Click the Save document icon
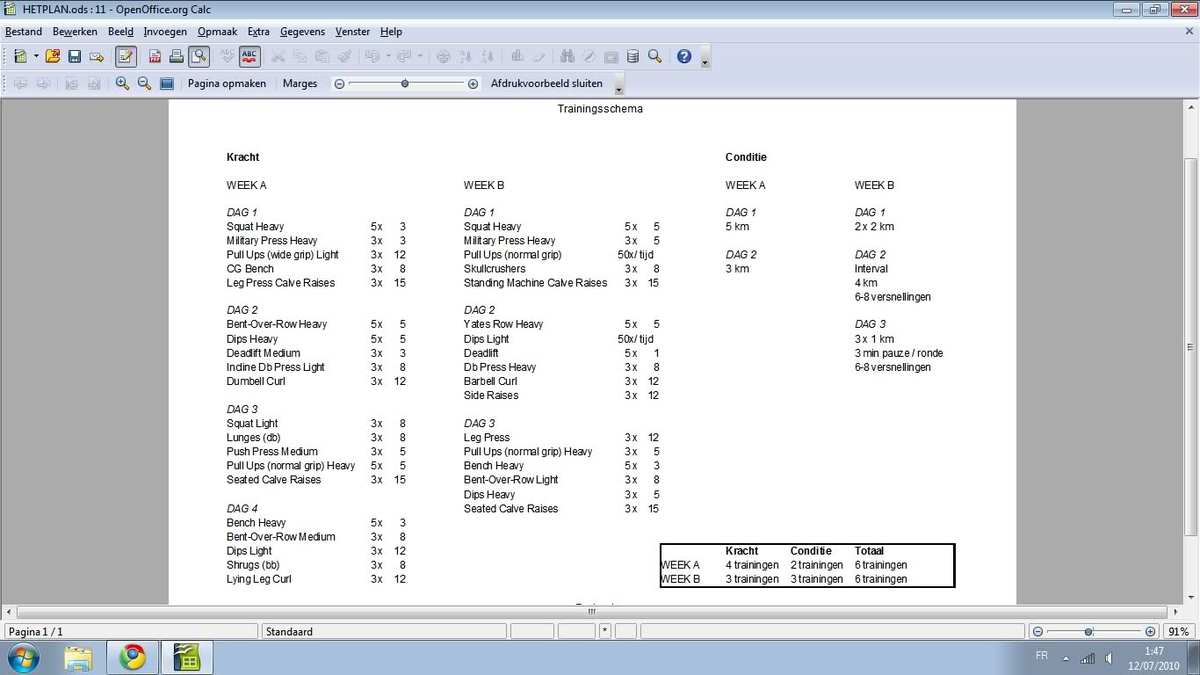Screen dimensions: 1200x675 coord(74,57)
